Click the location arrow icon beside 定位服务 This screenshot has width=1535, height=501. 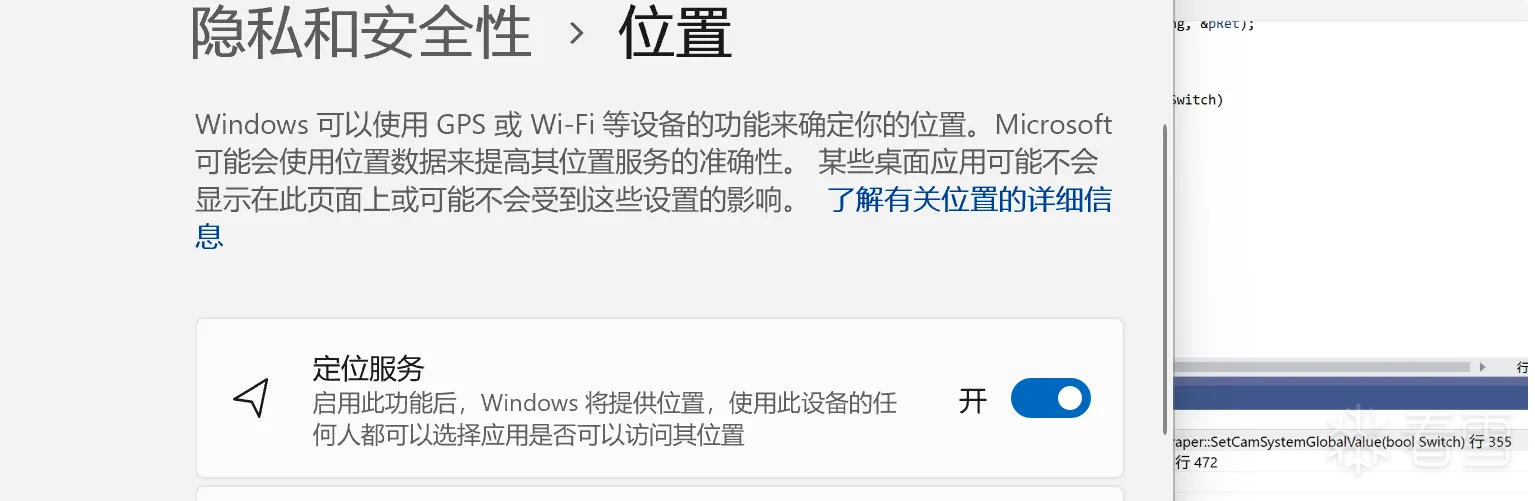pyautogui.click(x=251, y=398)
